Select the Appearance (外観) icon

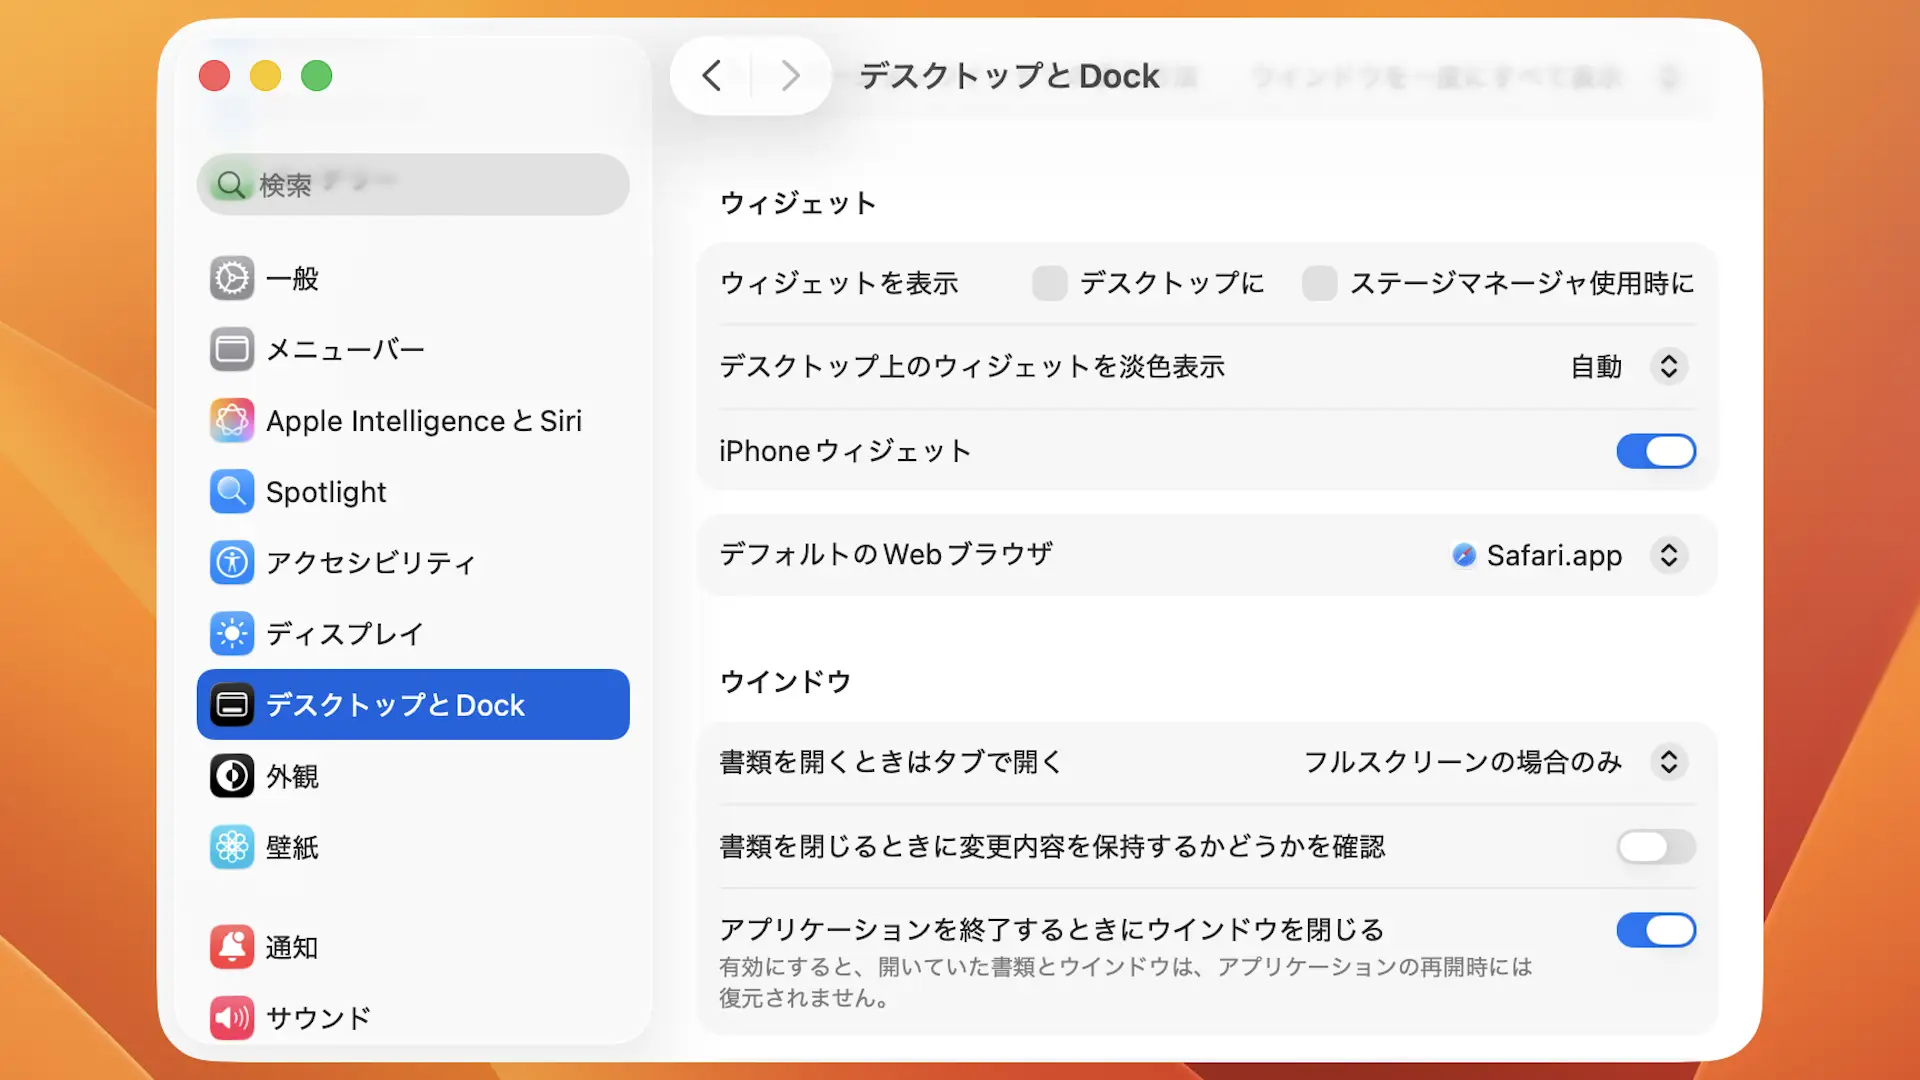point(232,776)
